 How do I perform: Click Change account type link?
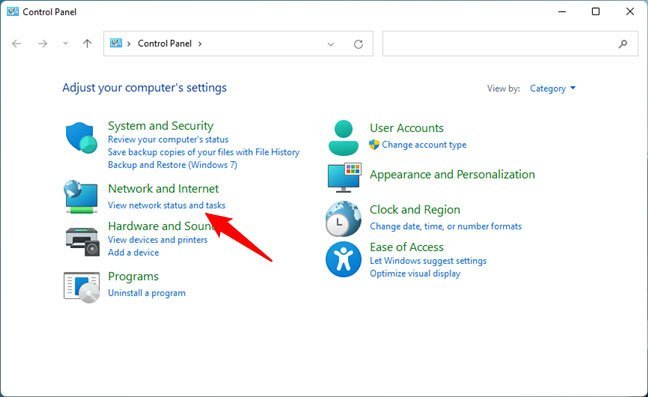(424, 145)
